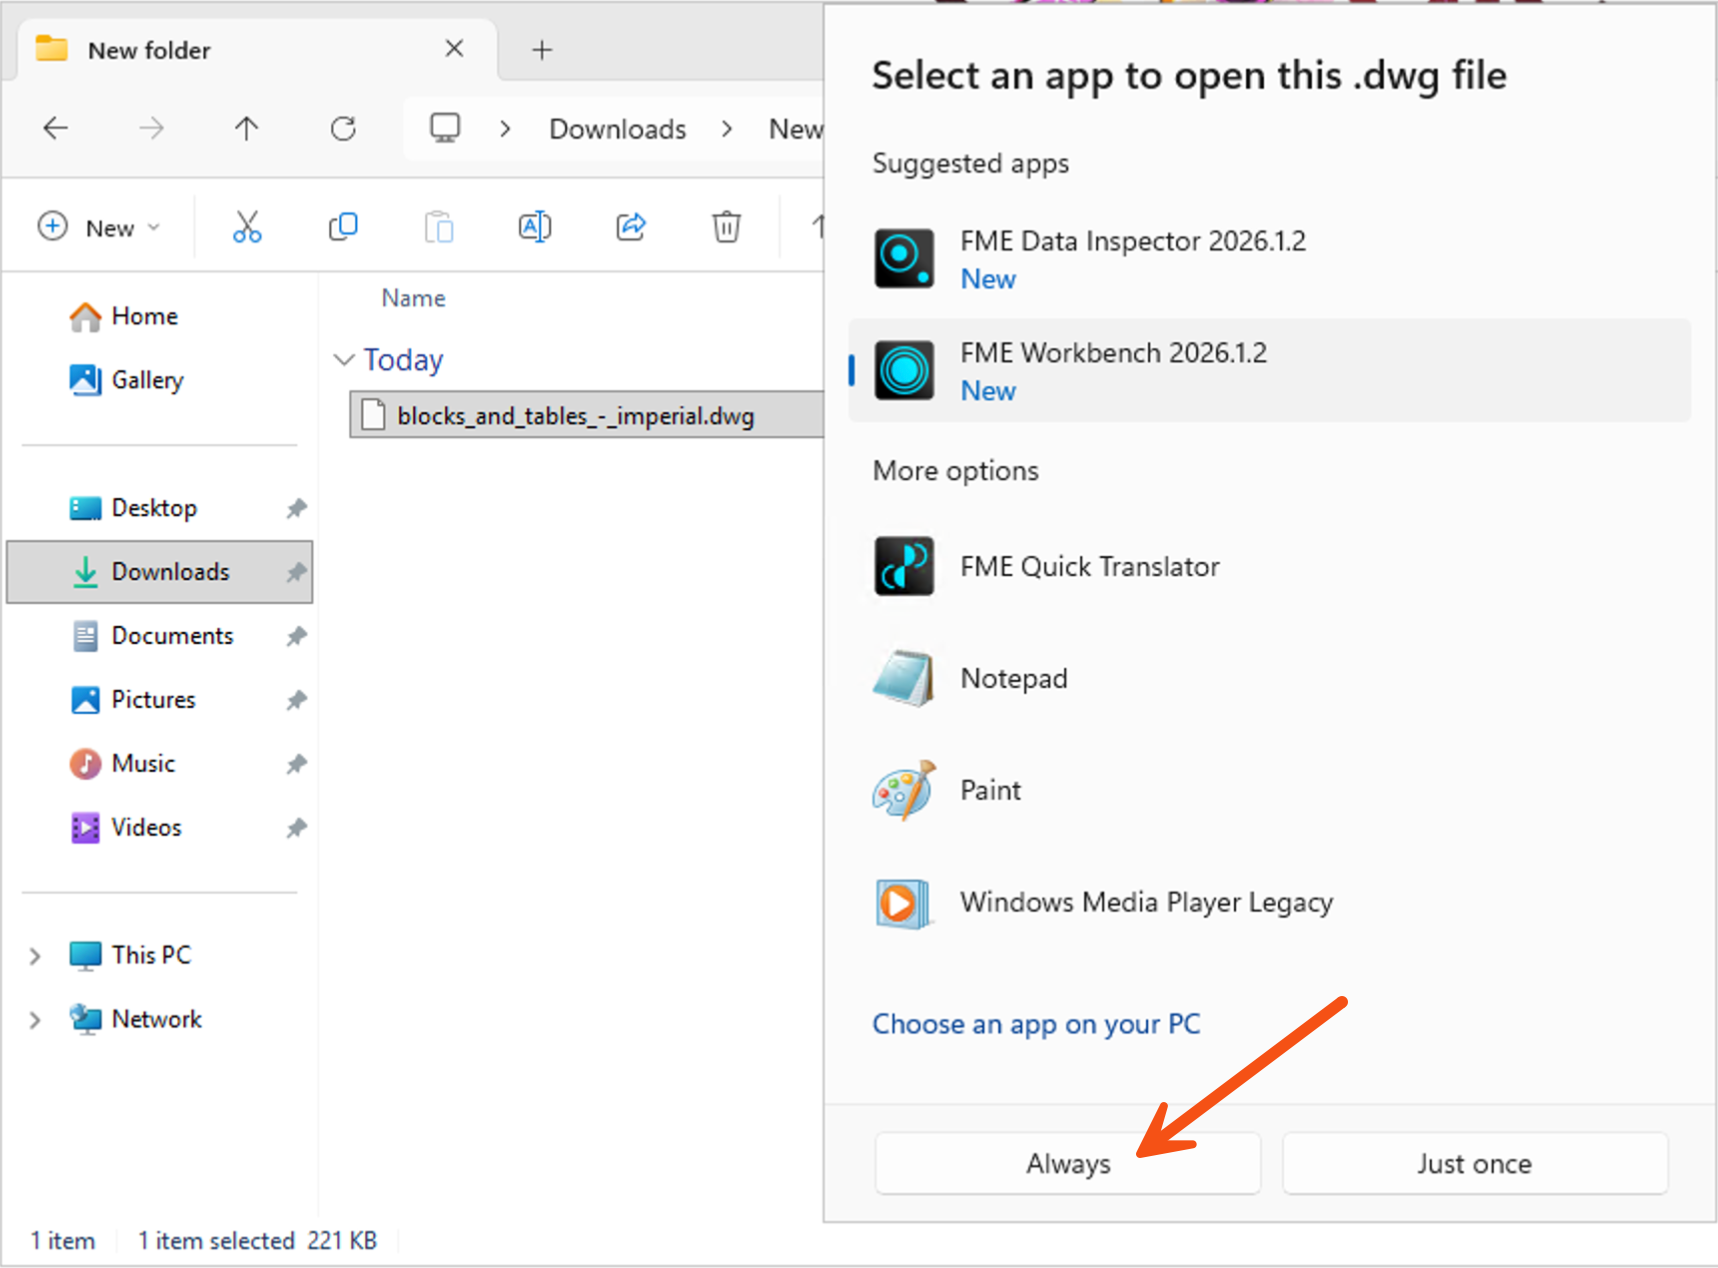Click the Share icon in toolbar
The image size is (1718, 1268).
631,227
